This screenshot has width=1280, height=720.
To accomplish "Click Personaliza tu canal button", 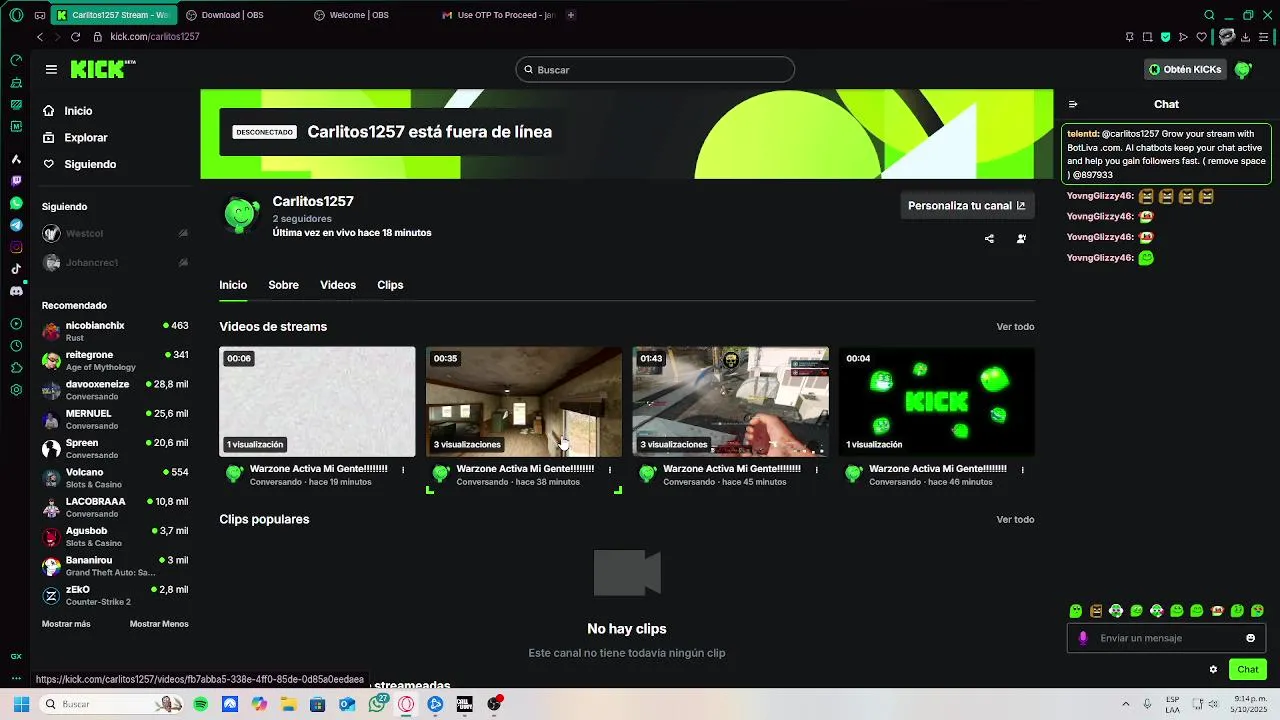I will point(966,206).
